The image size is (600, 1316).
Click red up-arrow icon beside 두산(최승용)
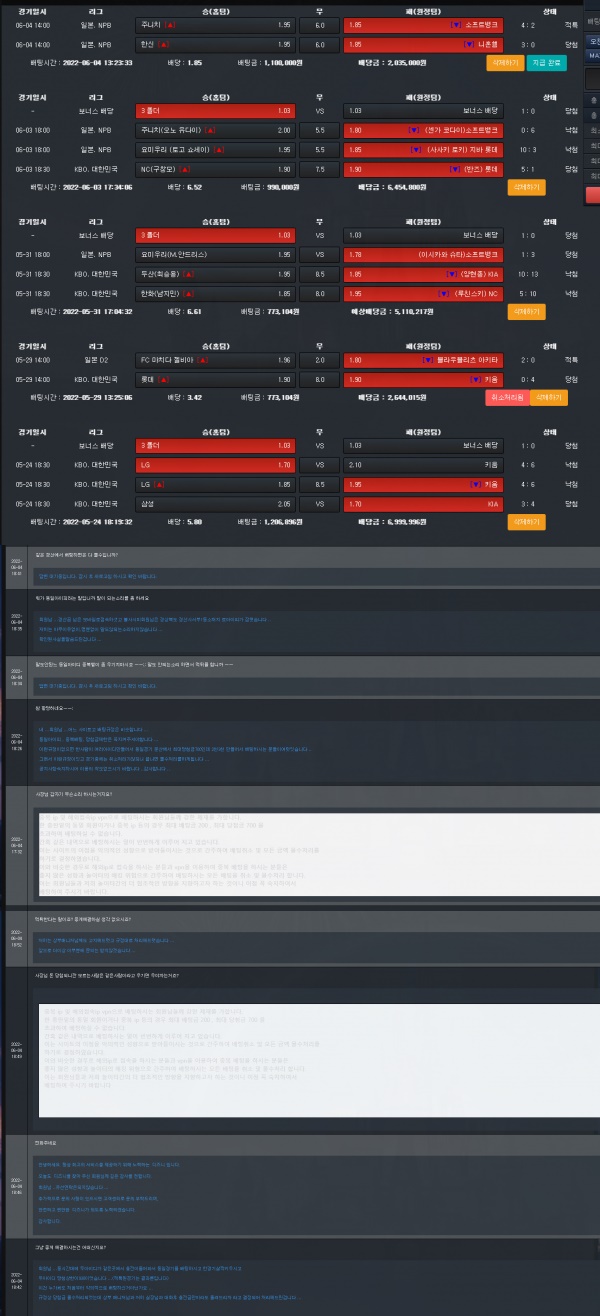tap(187, 274)
